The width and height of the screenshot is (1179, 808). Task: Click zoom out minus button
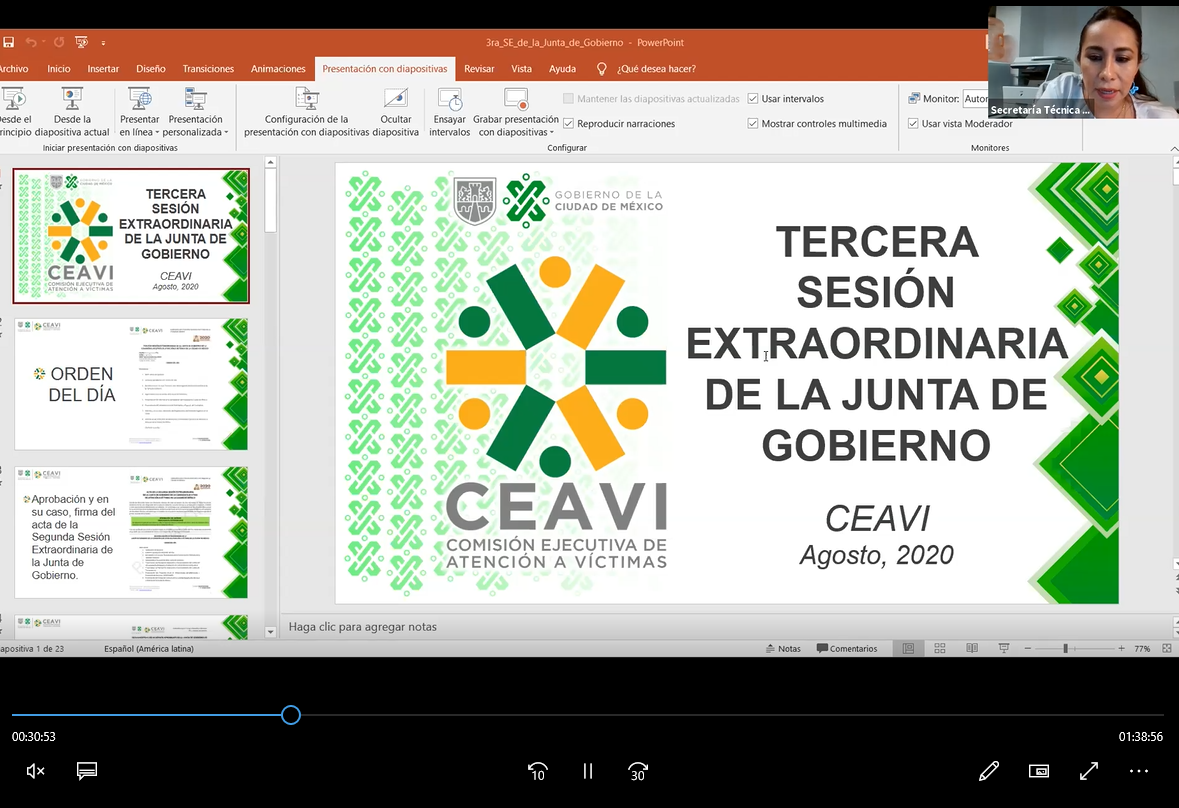(x=1028, y=649)
